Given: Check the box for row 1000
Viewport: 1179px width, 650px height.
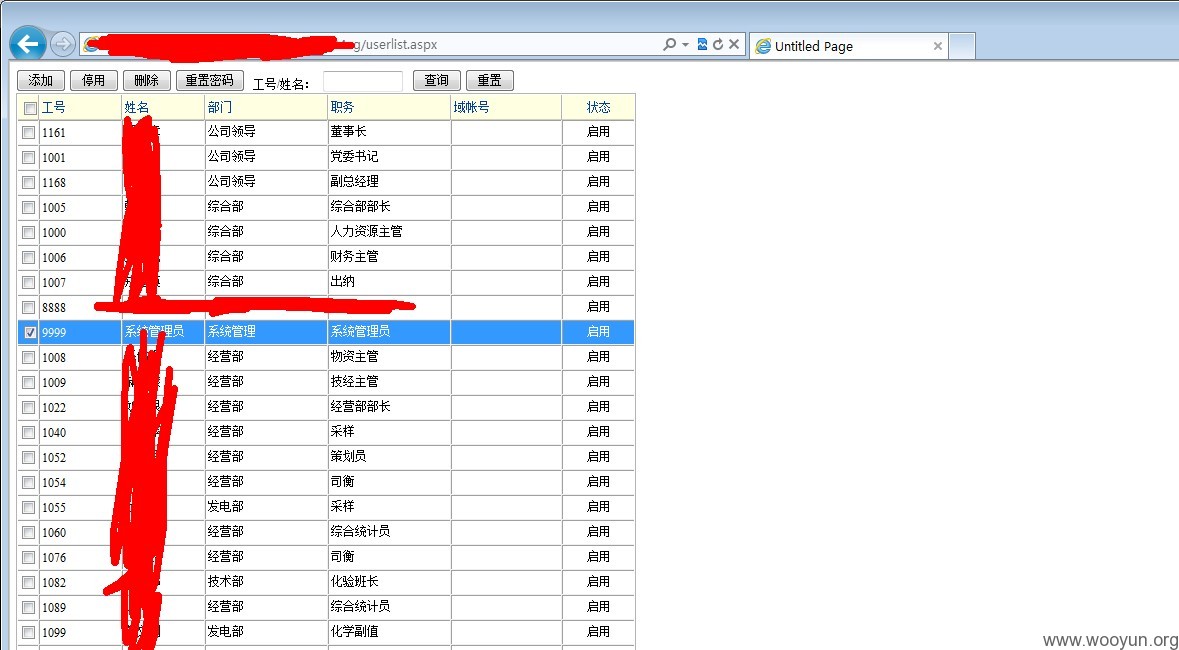Looking at the screenshot, I should (29, 232).
